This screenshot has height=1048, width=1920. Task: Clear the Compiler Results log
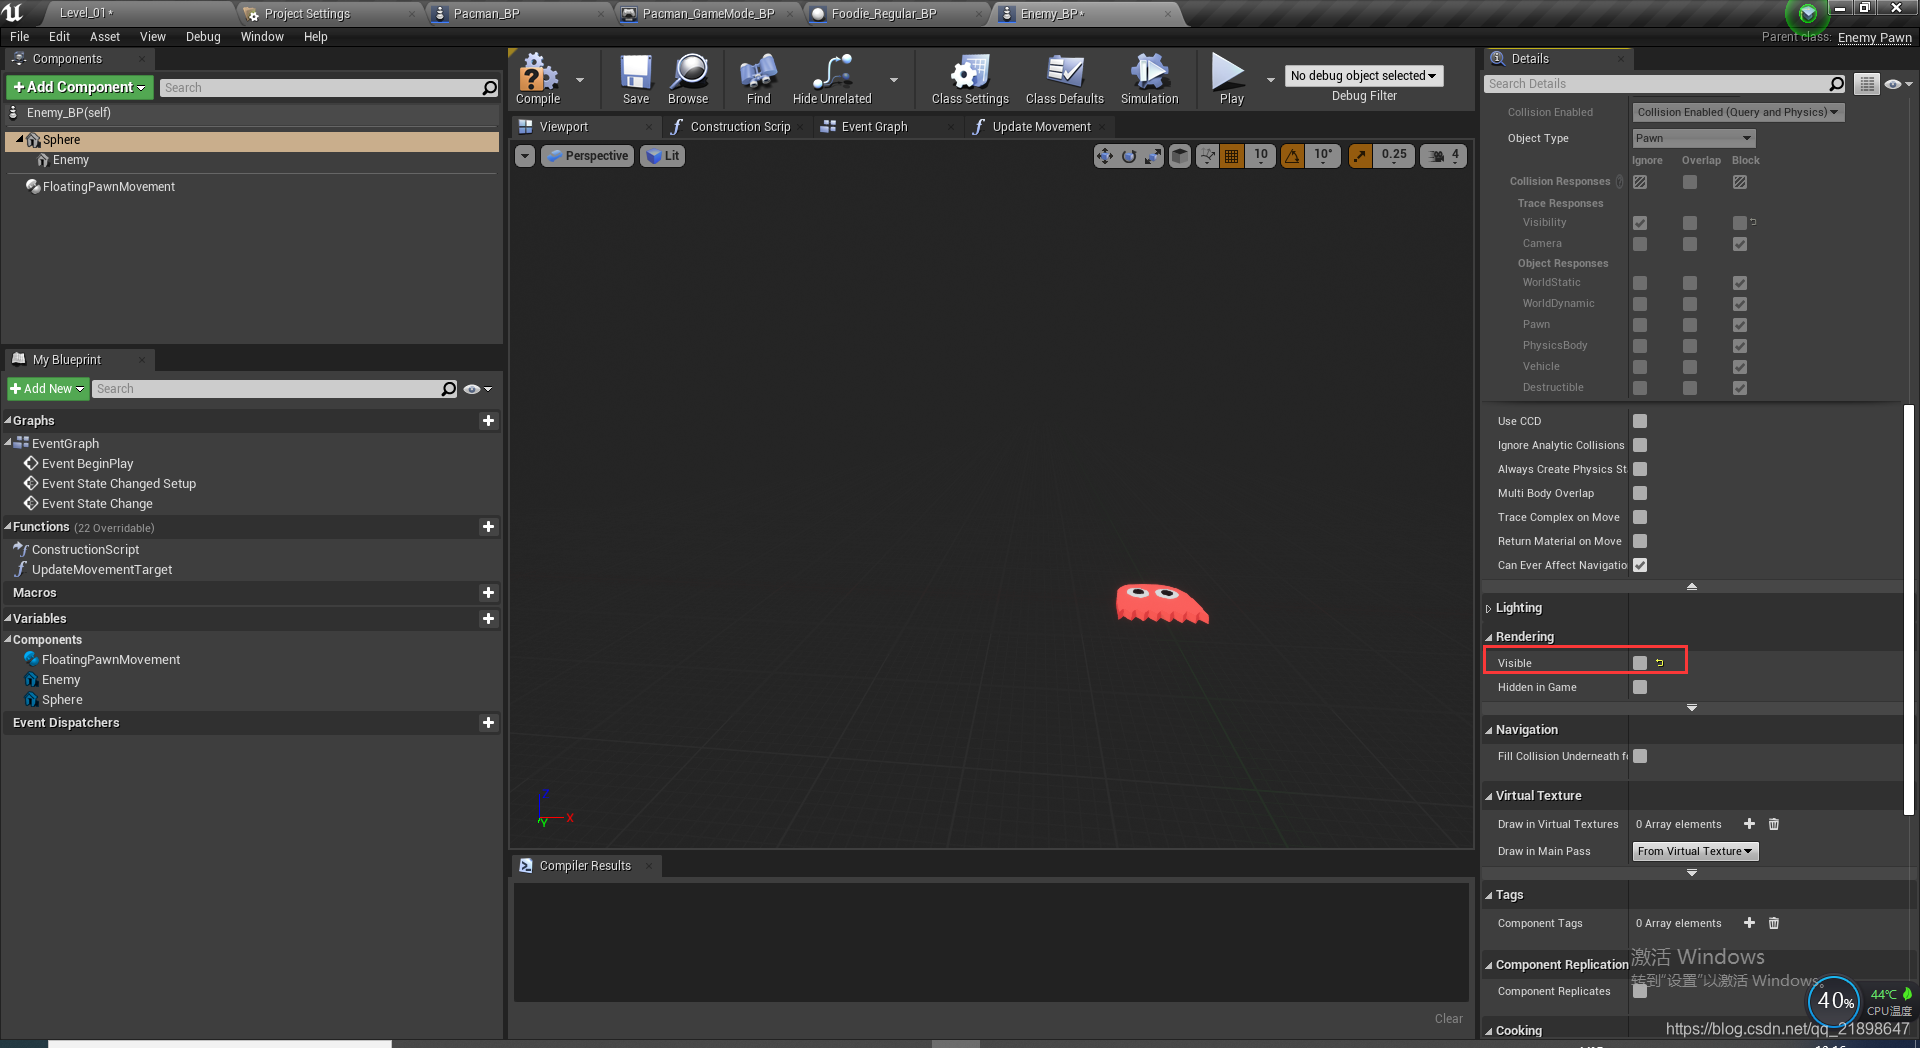tap(1448, 1019)
